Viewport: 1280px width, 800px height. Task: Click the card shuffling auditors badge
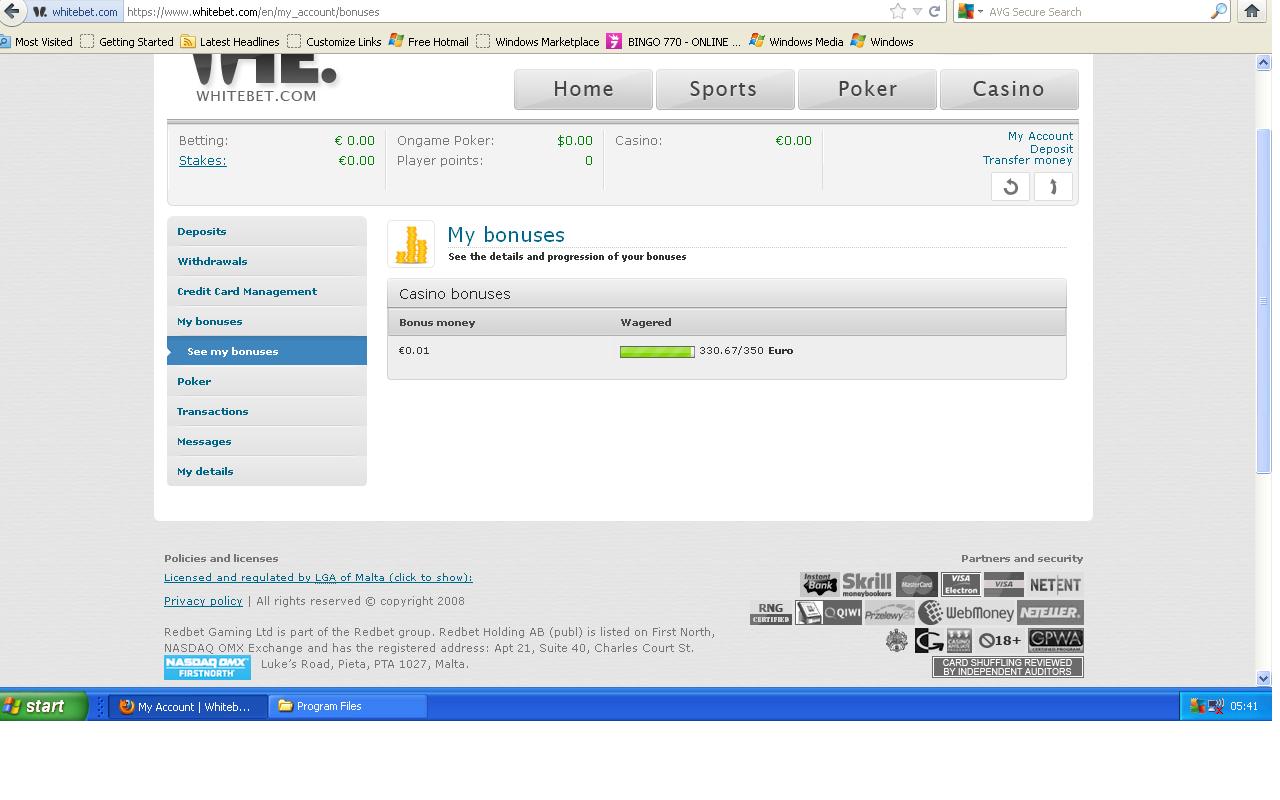[1007, 667]
